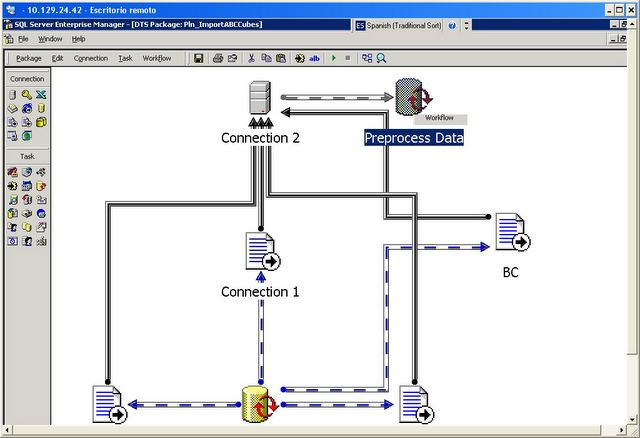
Task: Click the 'Connection 2' label
Action: point(260,138)
